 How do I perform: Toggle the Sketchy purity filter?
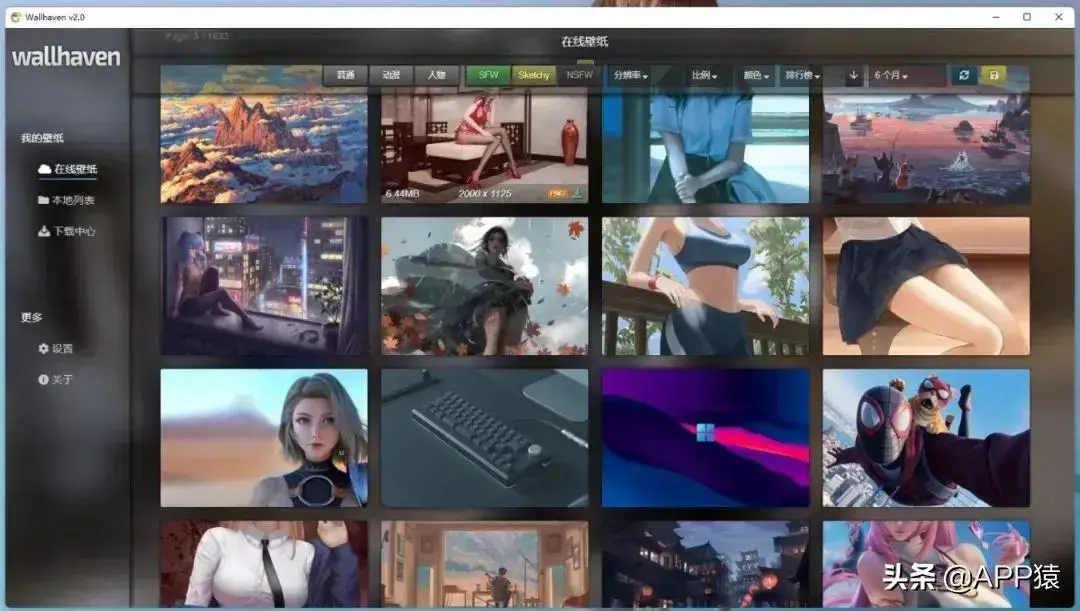[534, 75]
